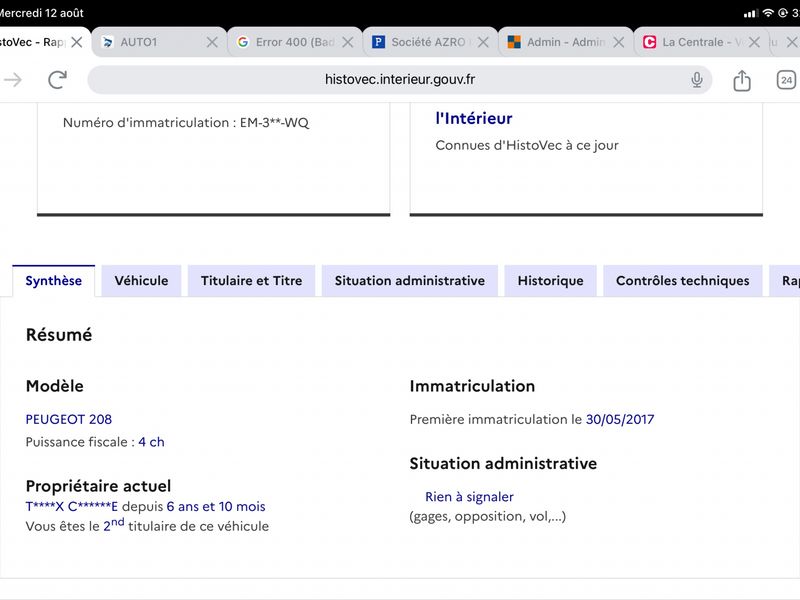The width and height of the screenshot is (800, 600).
Task: Switch to the Error 400 browser tab
Action: pos(294,42)
